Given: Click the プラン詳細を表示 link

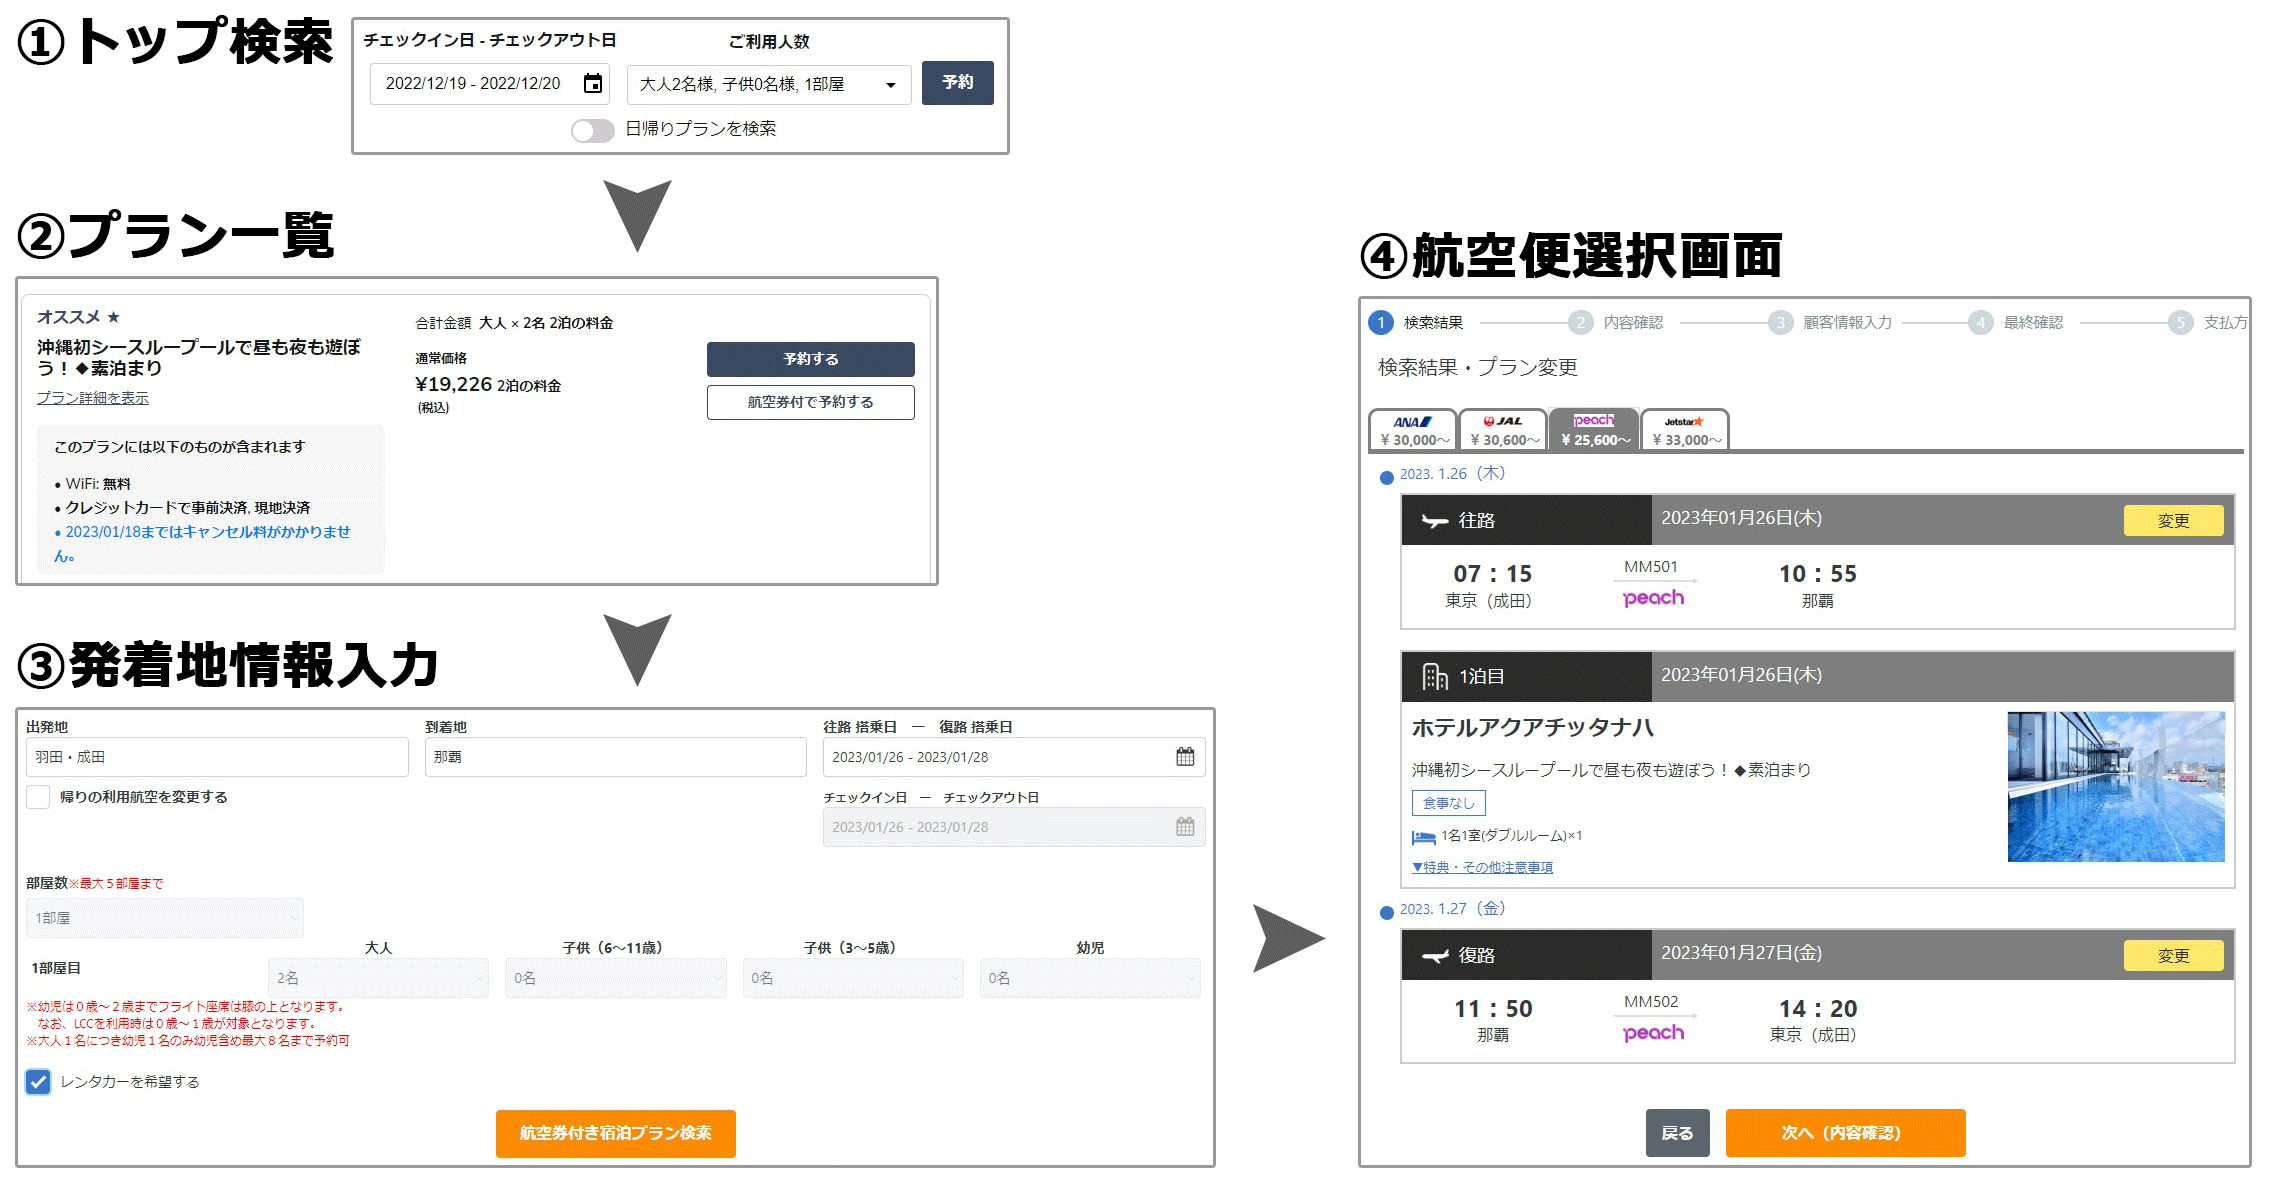Looking at the screenshot, I should 93,398.
